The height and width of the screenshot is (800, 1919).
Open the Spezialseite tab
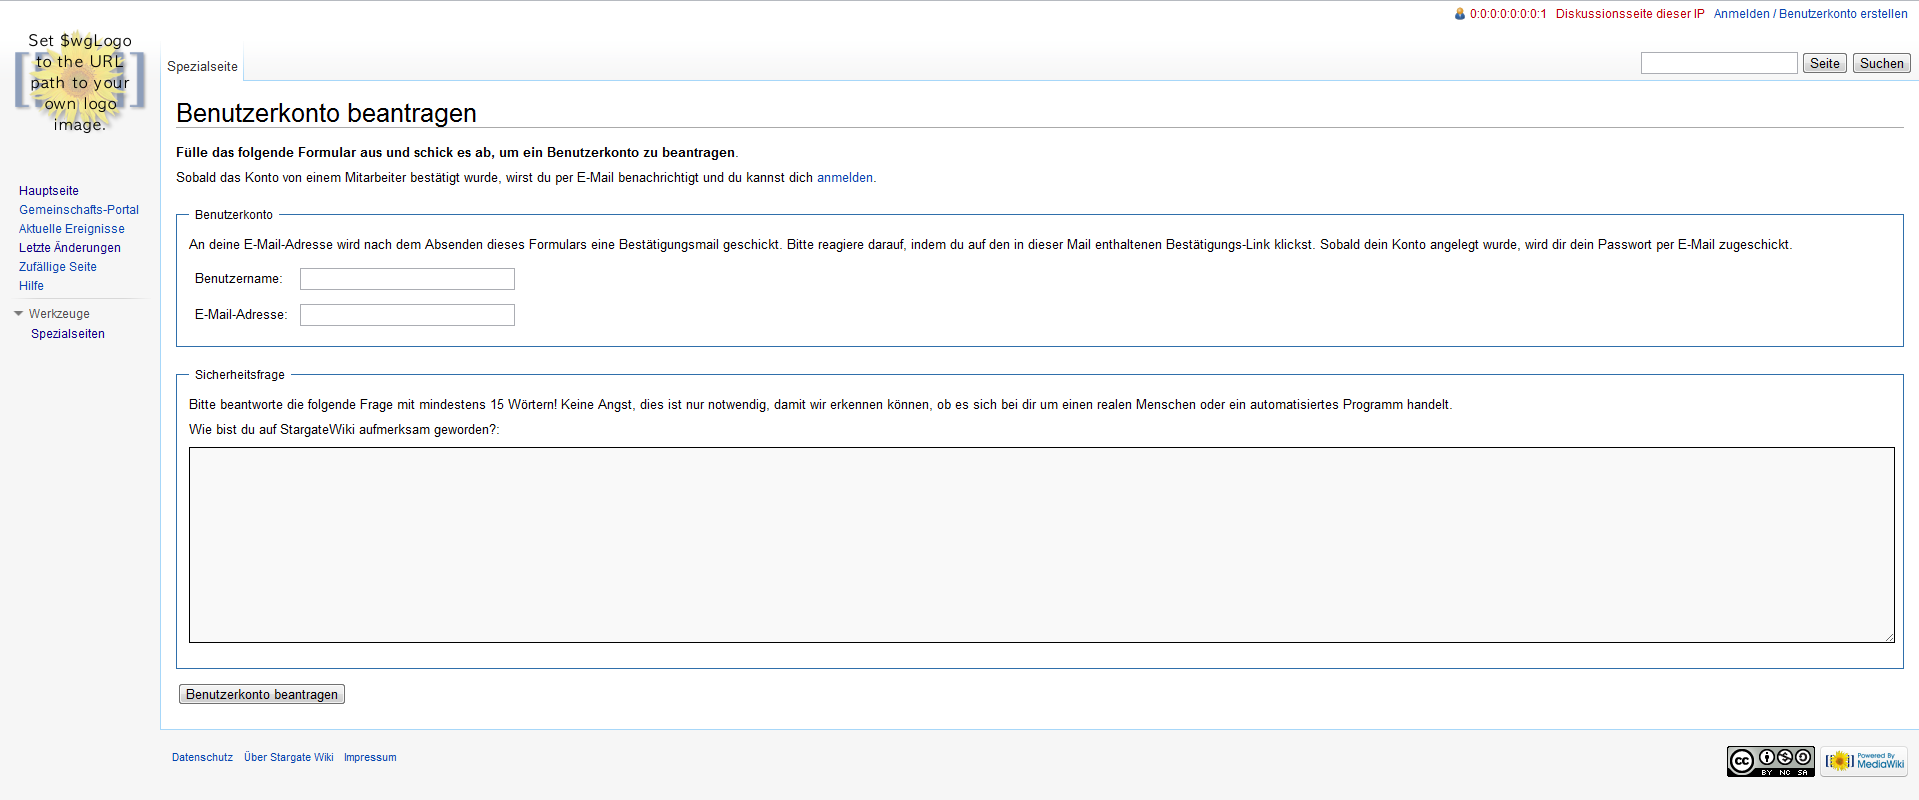(x=202, y=67)
